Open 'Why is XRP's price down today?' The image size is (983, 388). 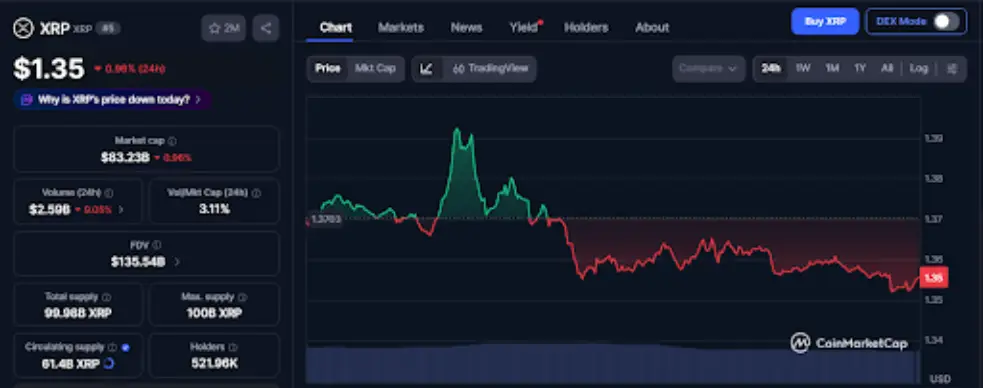113,100
